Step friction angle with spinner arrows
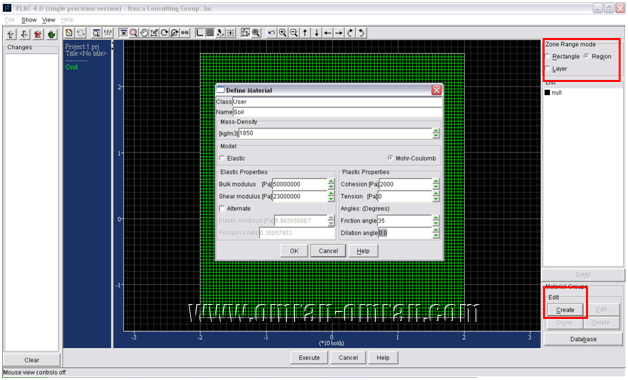 coord(436,221)
